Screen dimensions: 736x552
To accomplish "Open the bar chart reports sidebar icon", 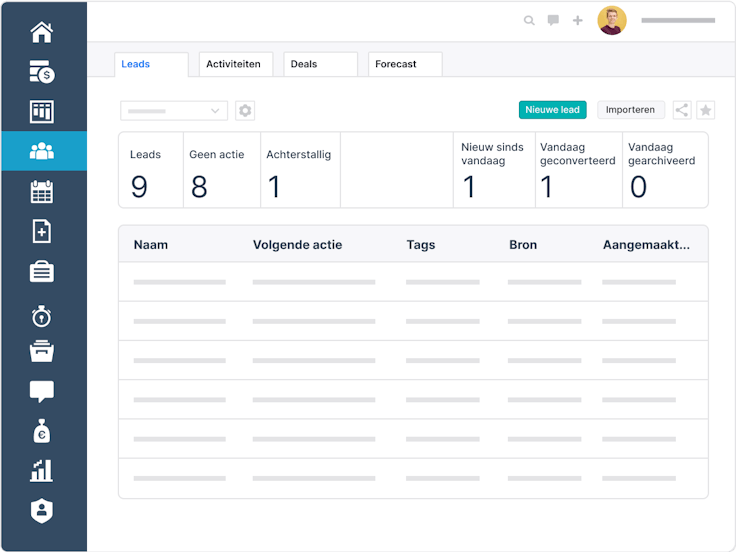I will pyautogui.click(x=42, y=471).
